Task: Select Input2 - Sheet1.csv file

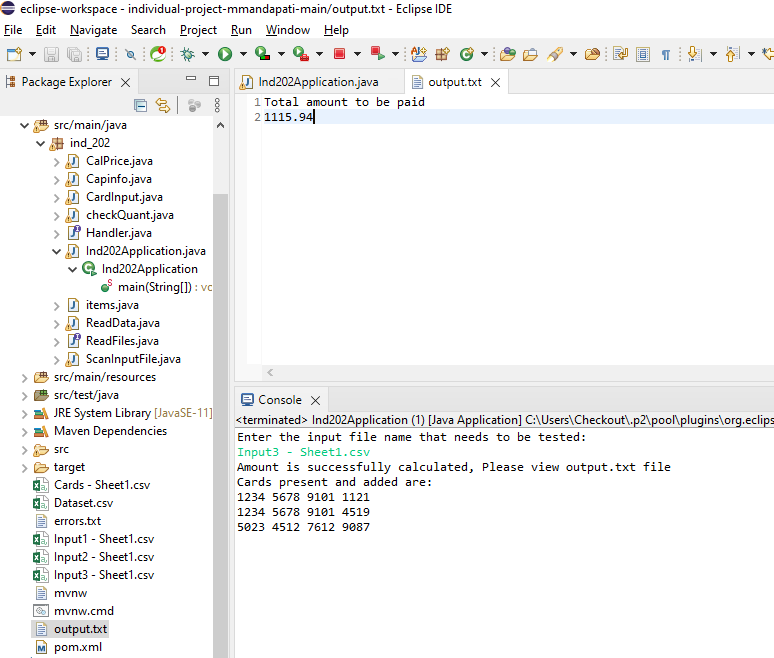Action: (104, 557)
